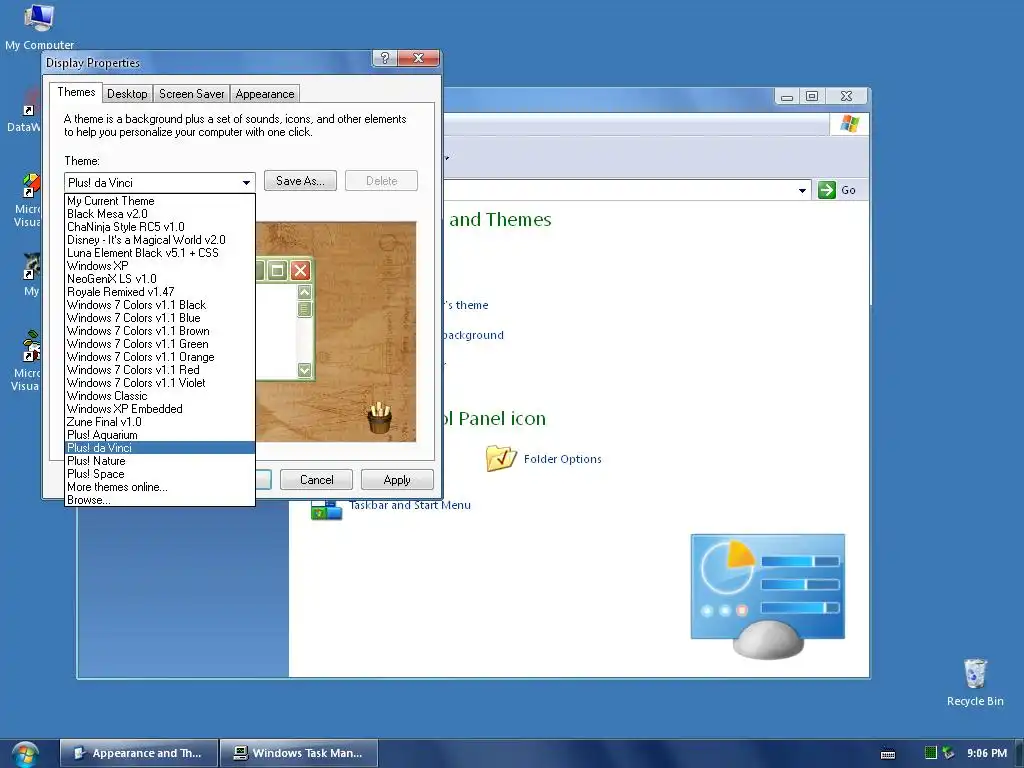Click the green Go arrow icon
The image size is (1024, 768).
click(827, 190)
